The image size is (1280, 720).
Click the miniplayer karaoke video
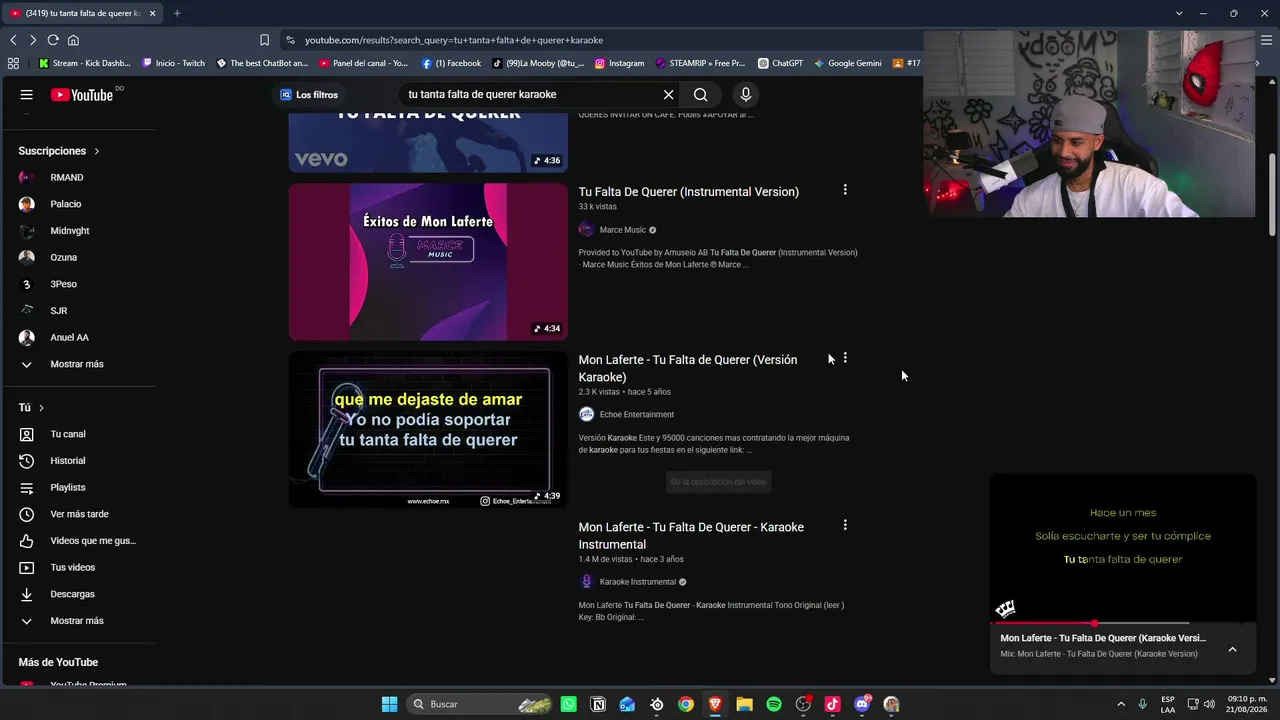(x=1123, y=548)
